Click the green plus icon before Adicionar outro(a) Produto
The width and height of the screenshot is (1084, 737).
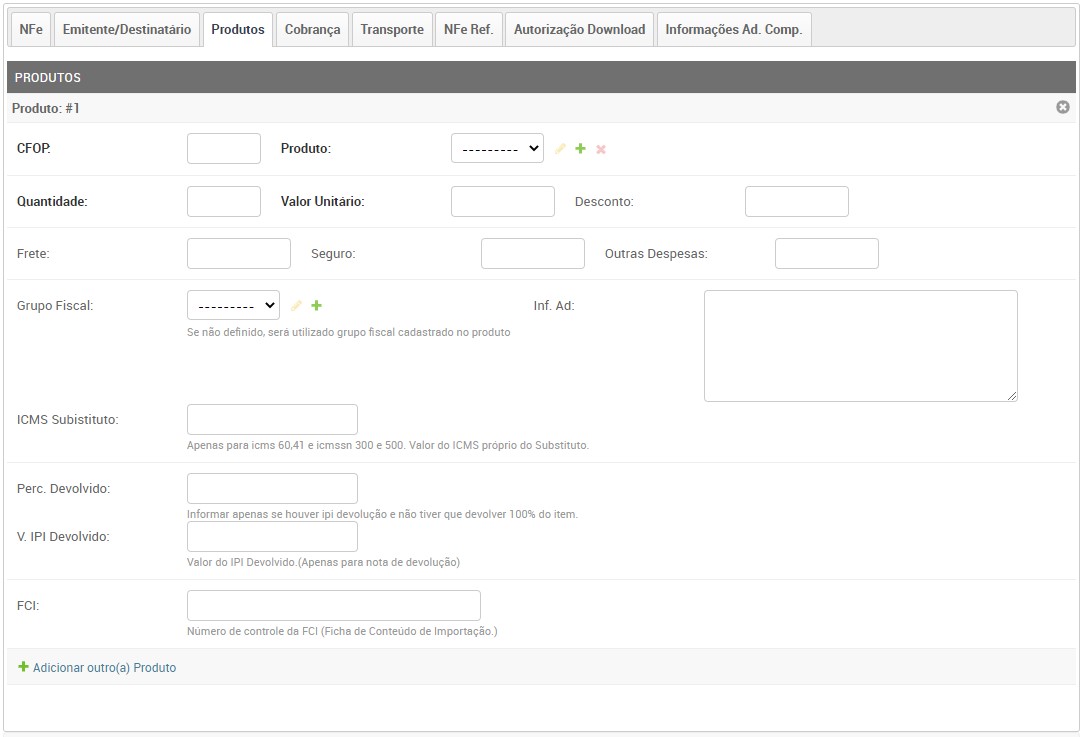[23, 667]
